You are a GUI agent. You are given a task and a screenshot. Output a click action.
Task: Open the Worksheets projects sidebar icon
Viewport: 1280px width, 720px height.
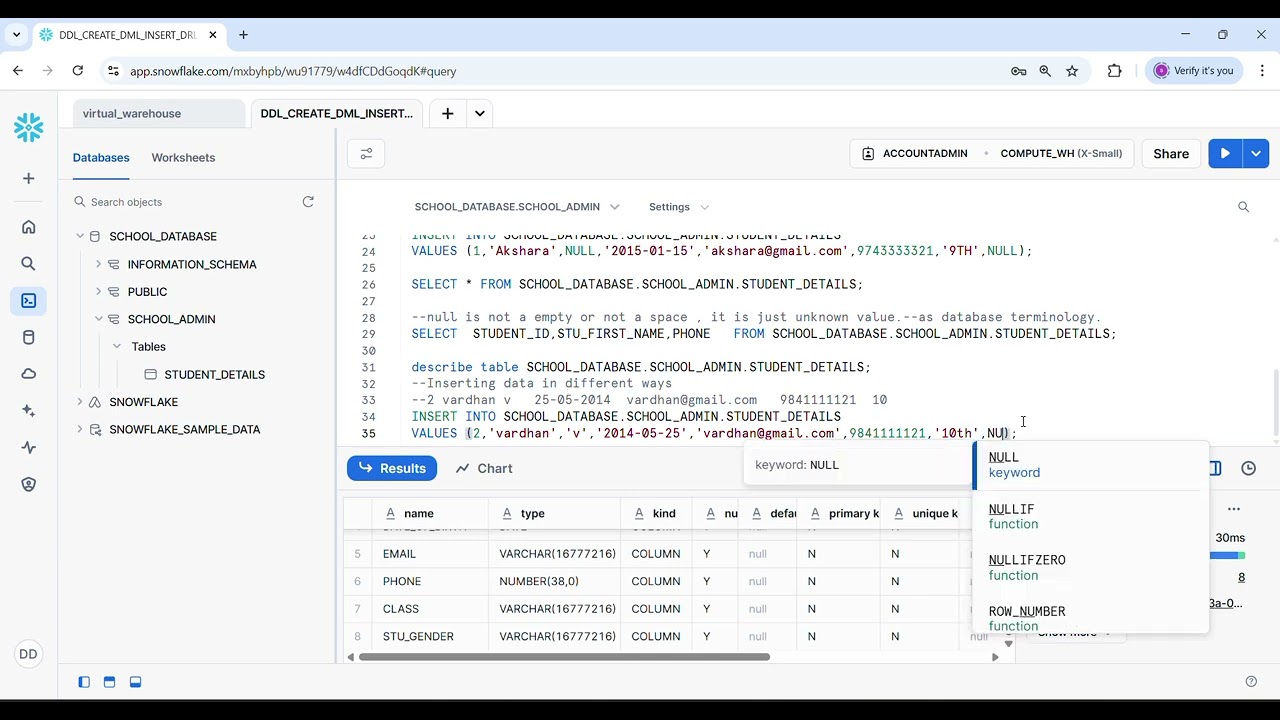tap(28, 301)
